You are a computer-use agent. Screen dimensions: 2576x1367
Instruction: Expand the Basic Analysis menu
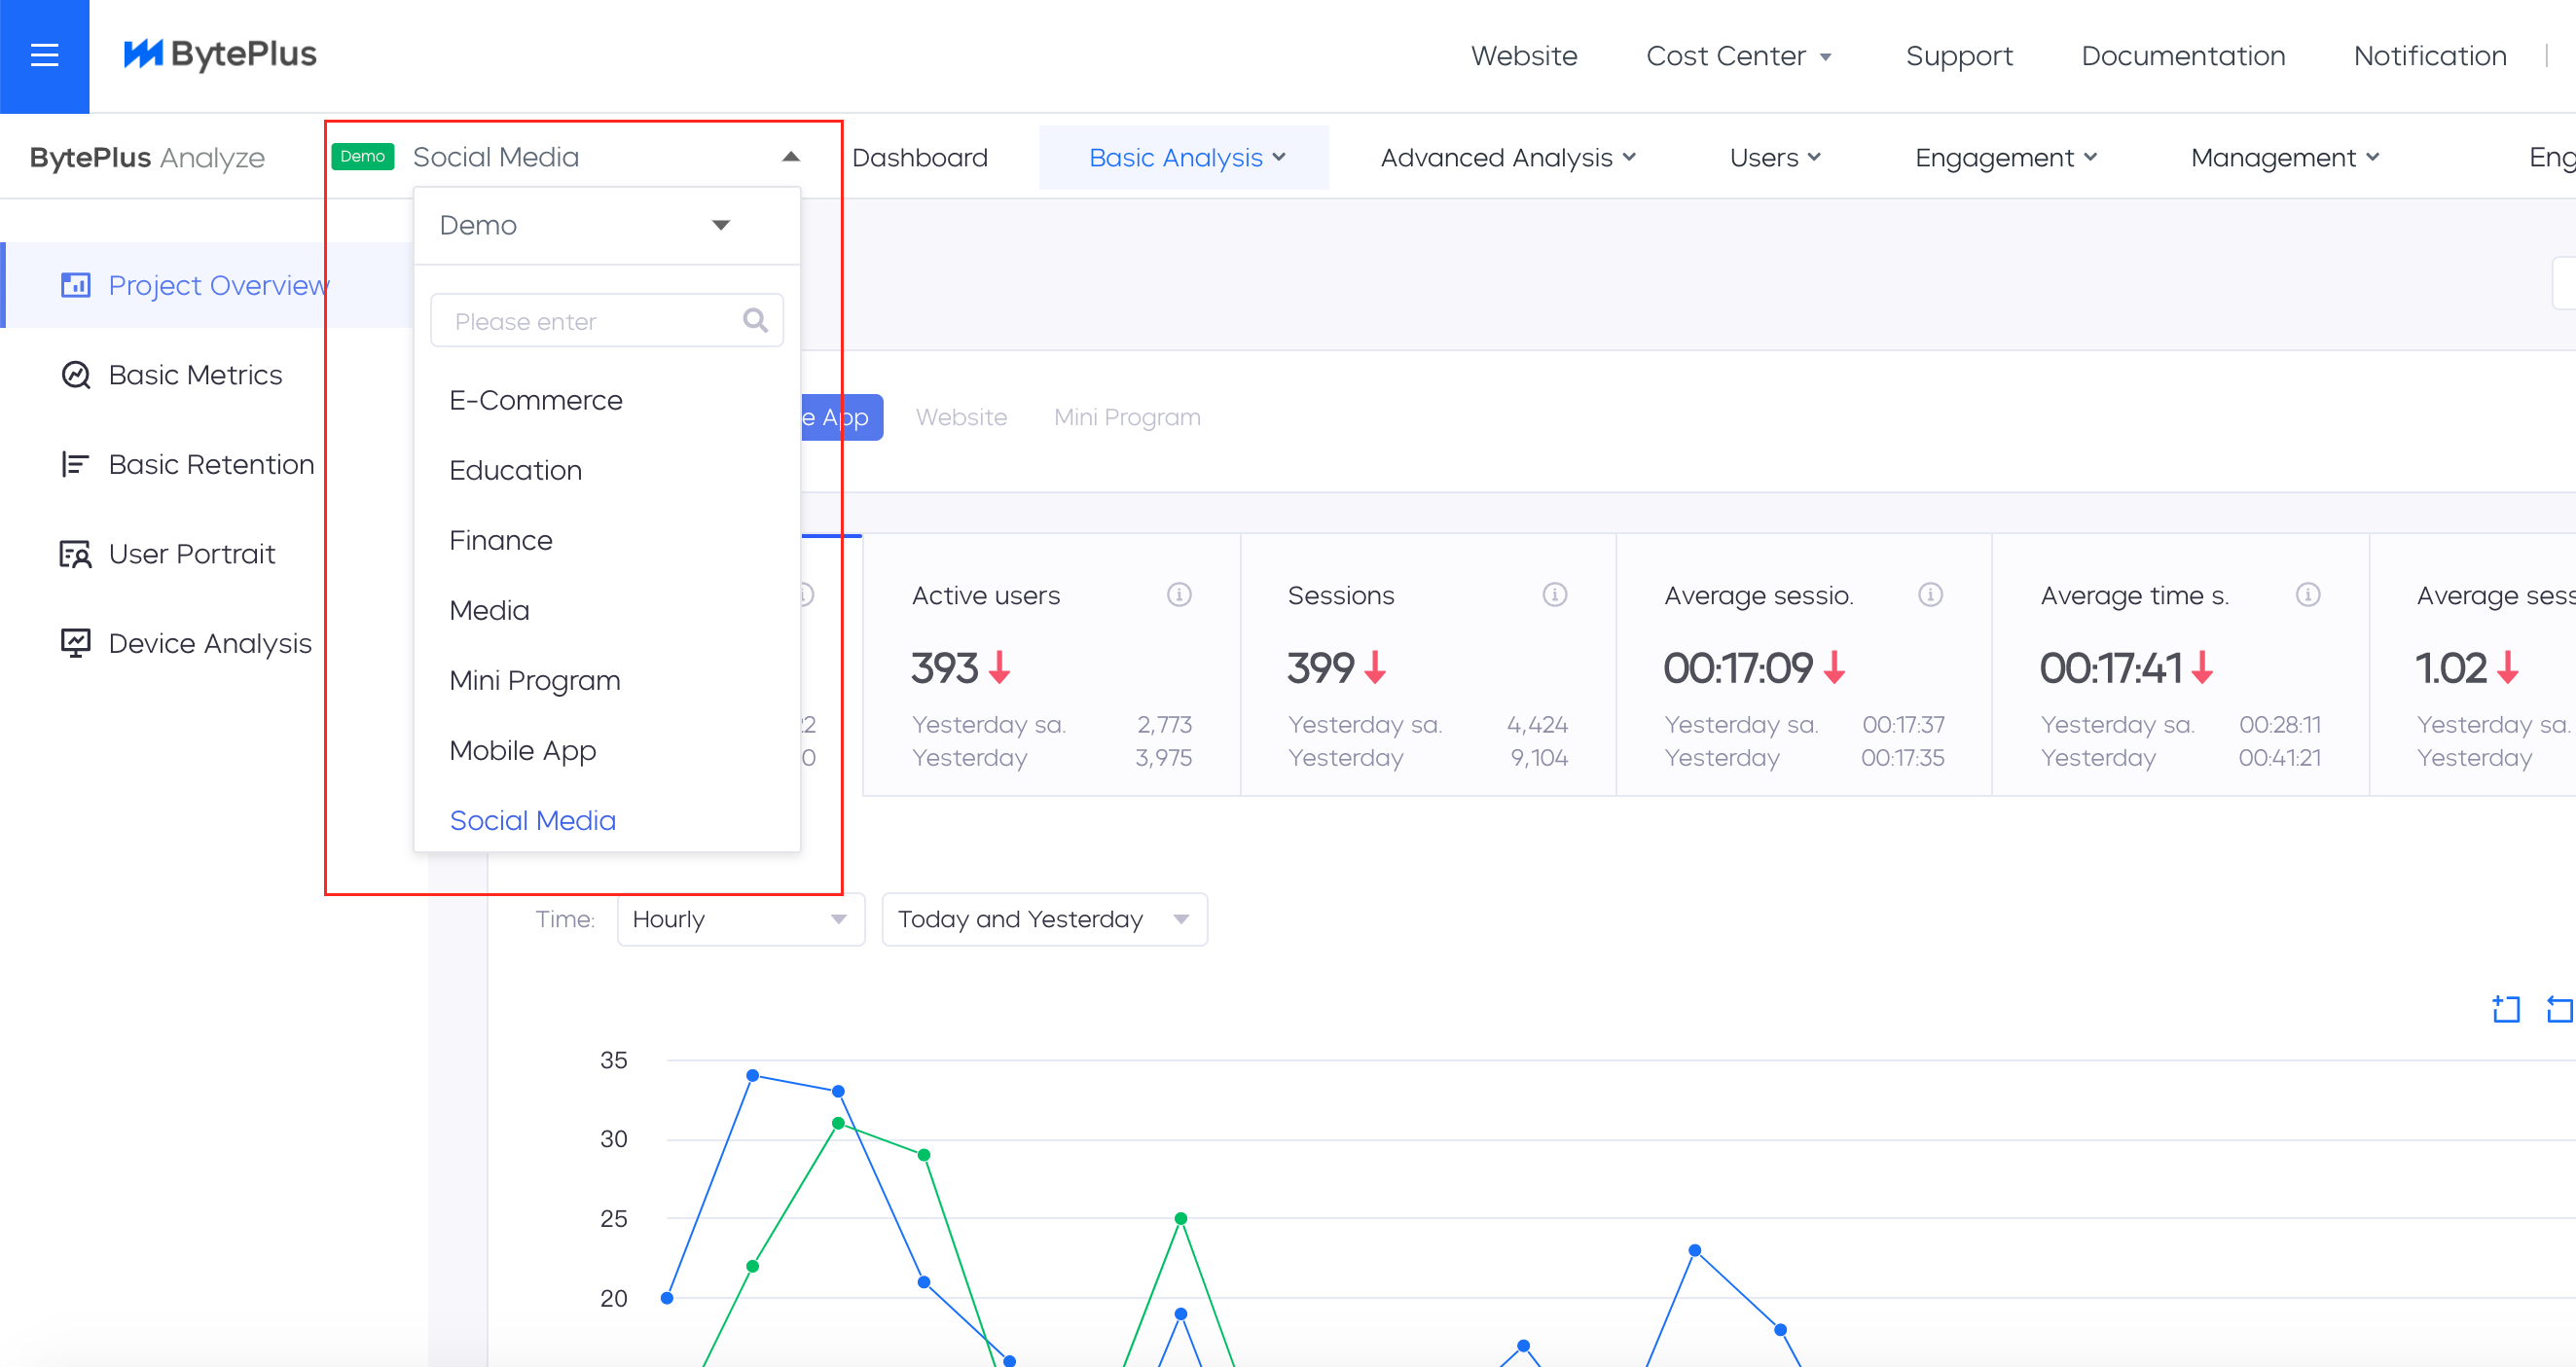[1185, 157]
